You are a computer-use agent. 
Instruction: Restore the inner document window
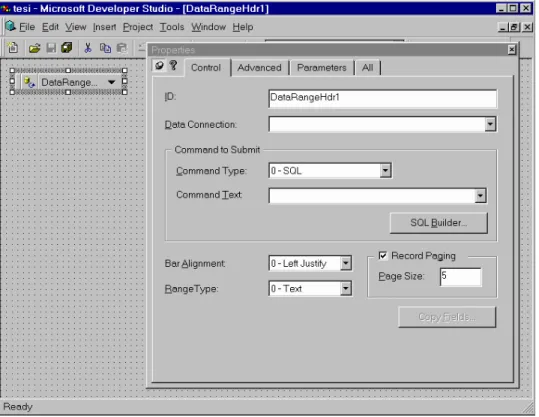click(x=514, y=27)
